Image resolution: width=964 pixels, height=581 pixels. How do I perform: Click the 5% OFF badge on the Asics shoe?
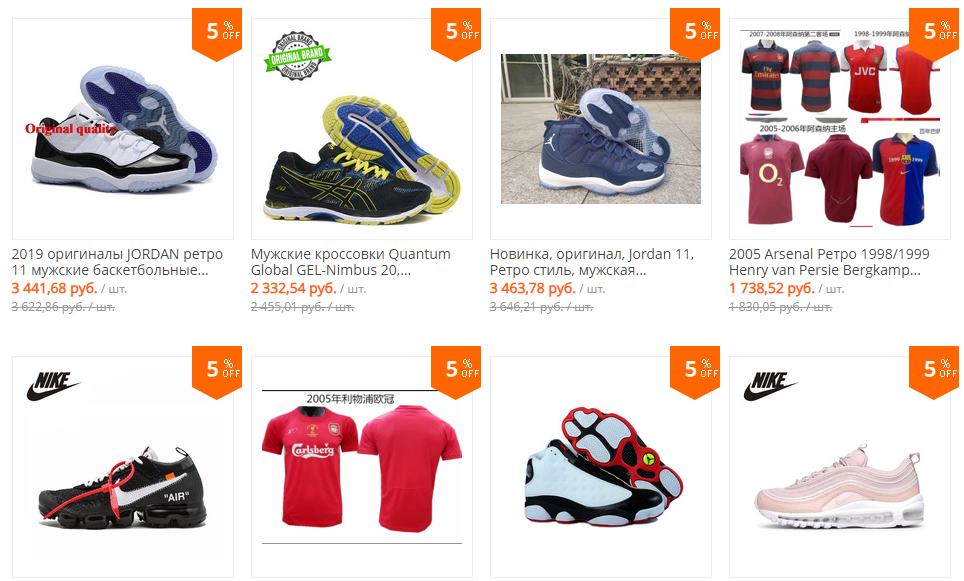tap(456, 34)
